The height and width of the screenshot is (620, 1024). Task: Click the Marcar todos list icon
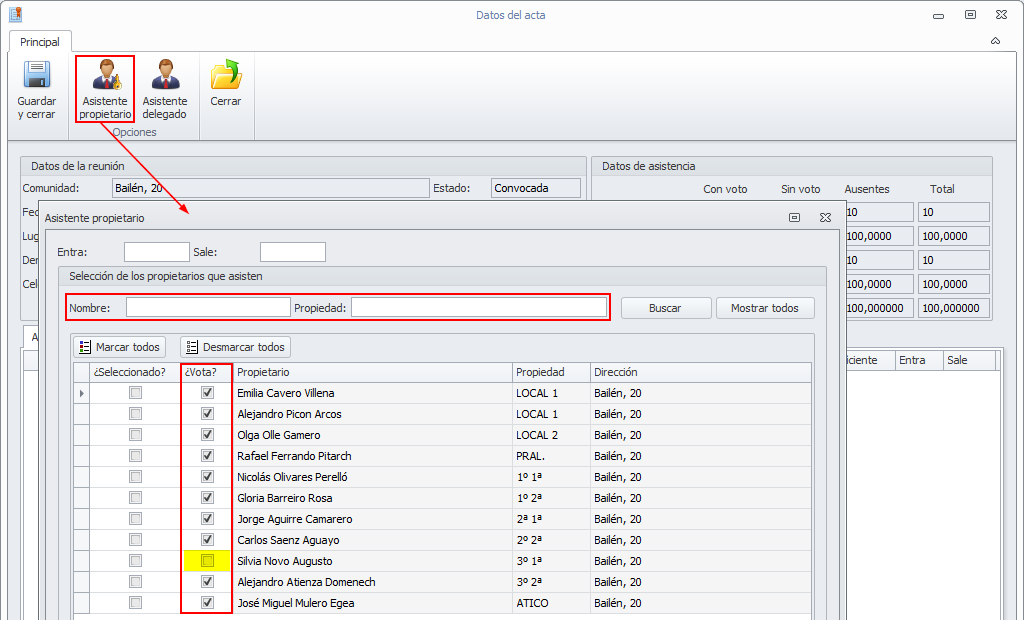85,347
